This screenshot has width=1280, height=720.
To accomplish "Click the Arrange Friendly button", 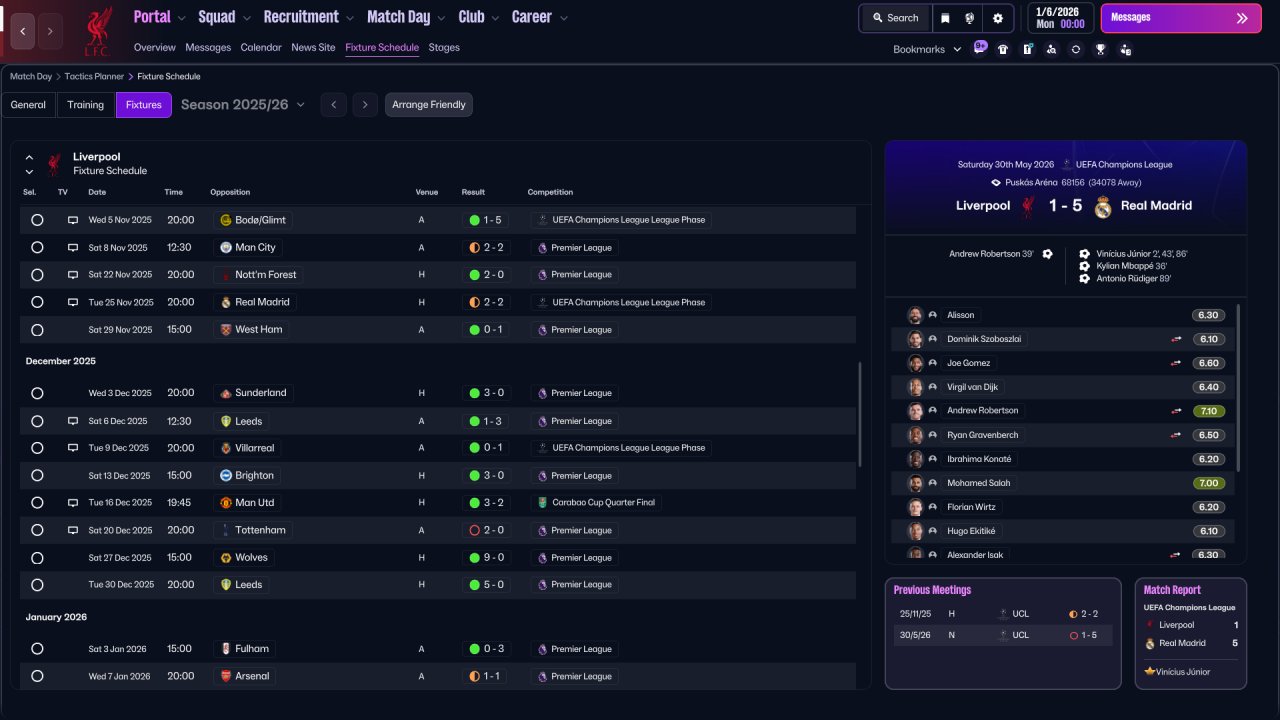I will 429,105.
